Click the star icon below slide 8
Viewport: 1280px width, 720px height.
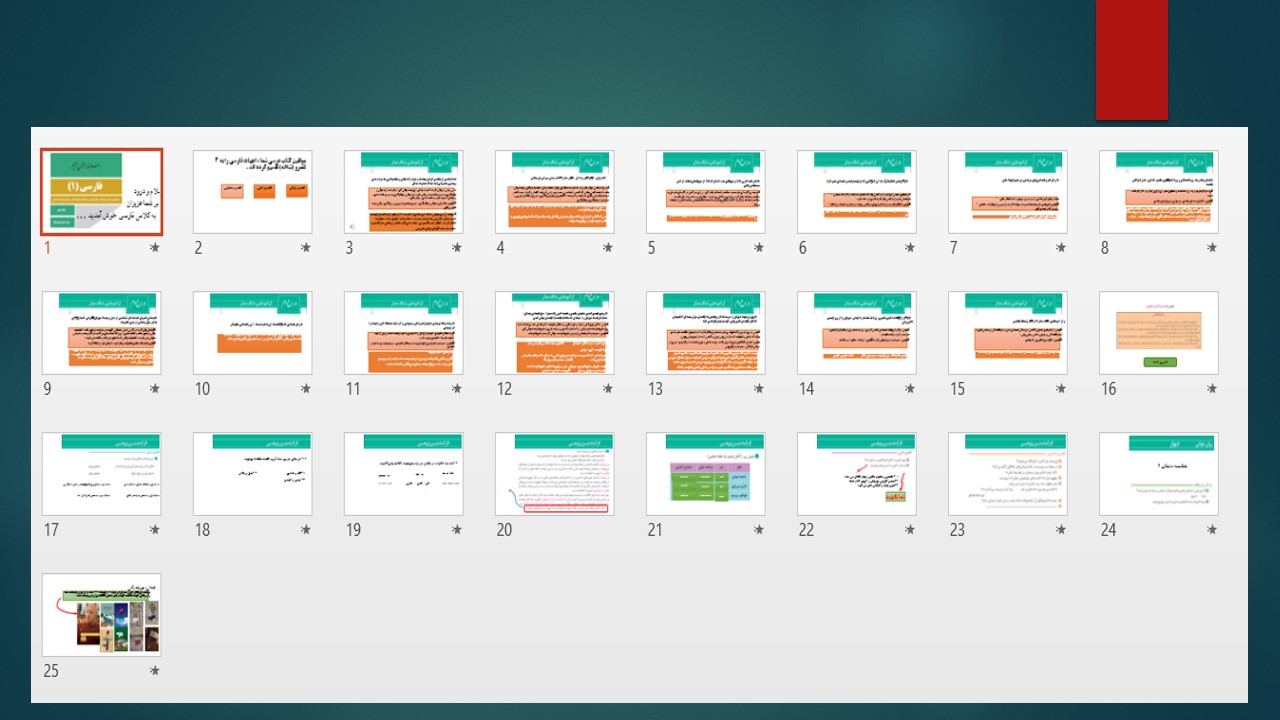click(x=1211, y=248)
